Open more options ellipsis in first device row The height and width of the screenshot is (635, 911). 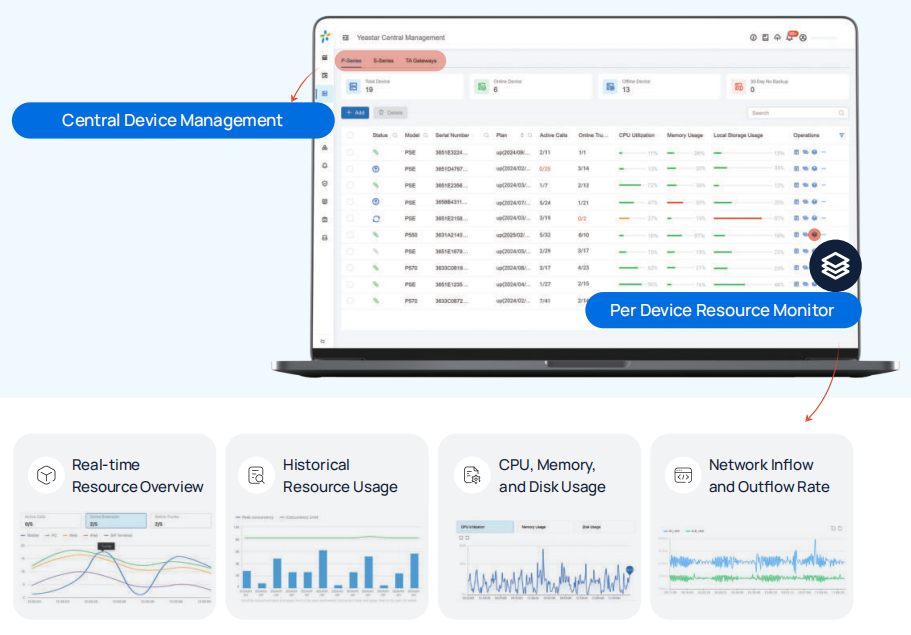click(x=824, y=153)
